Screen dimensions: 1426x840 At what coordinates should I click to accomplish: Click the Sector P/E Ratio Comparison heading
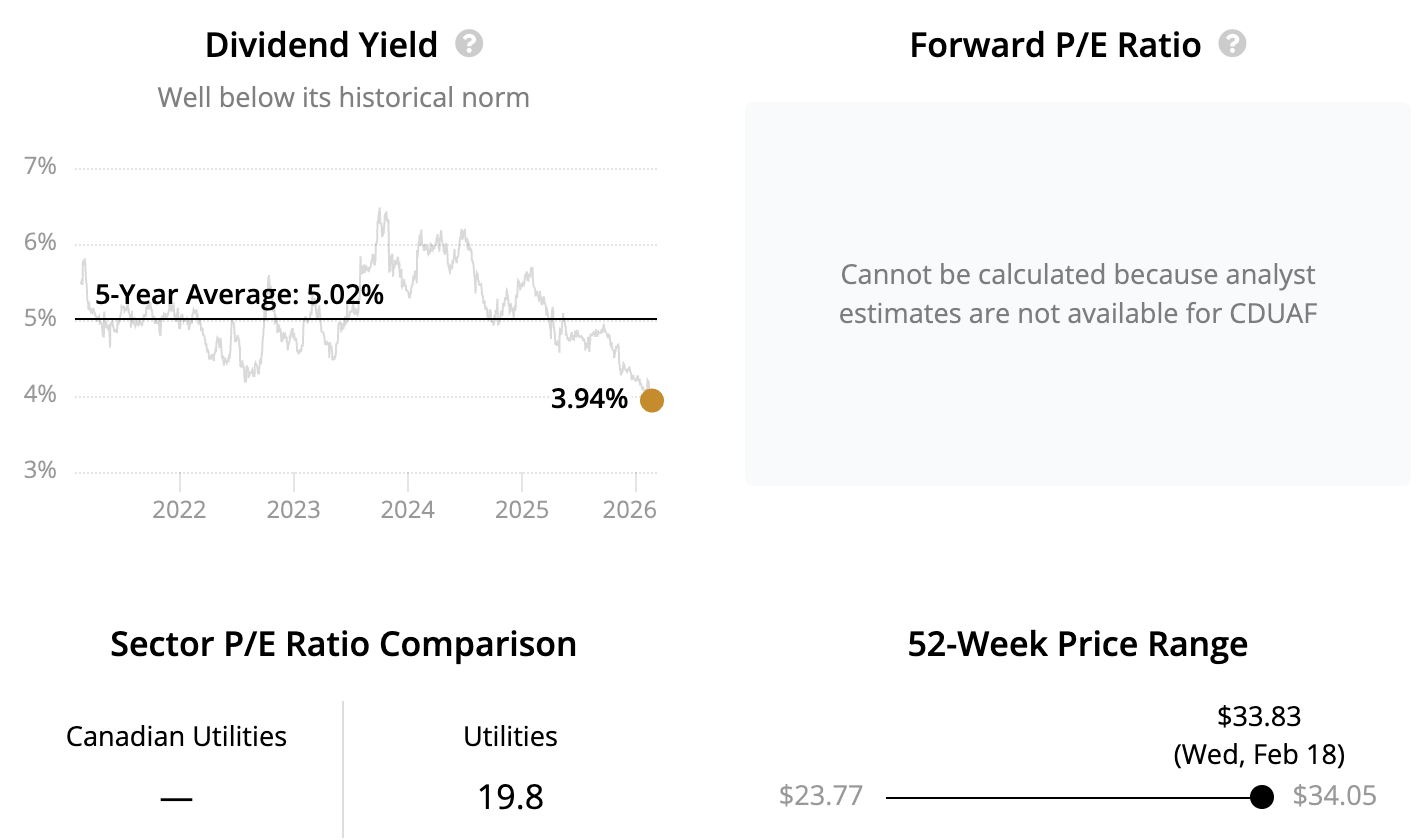coord(343,644)
